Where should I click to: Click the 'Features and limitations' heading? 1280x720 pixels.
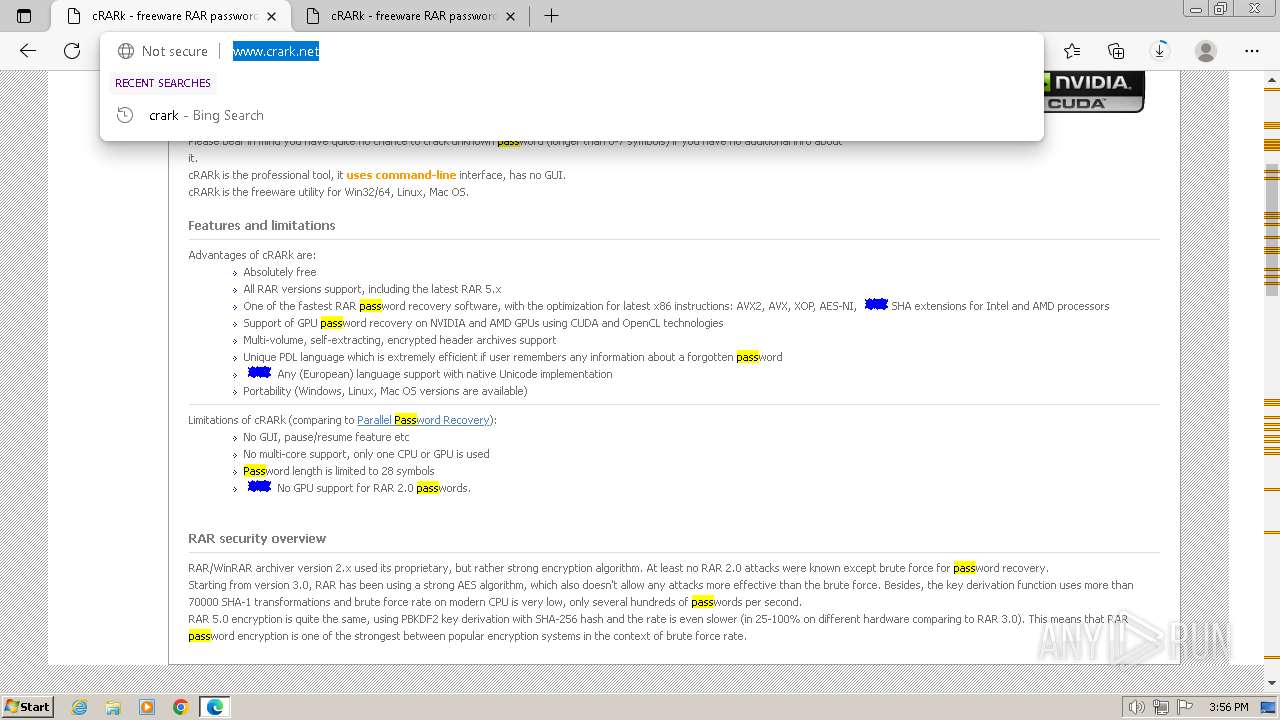pos(262,226)
